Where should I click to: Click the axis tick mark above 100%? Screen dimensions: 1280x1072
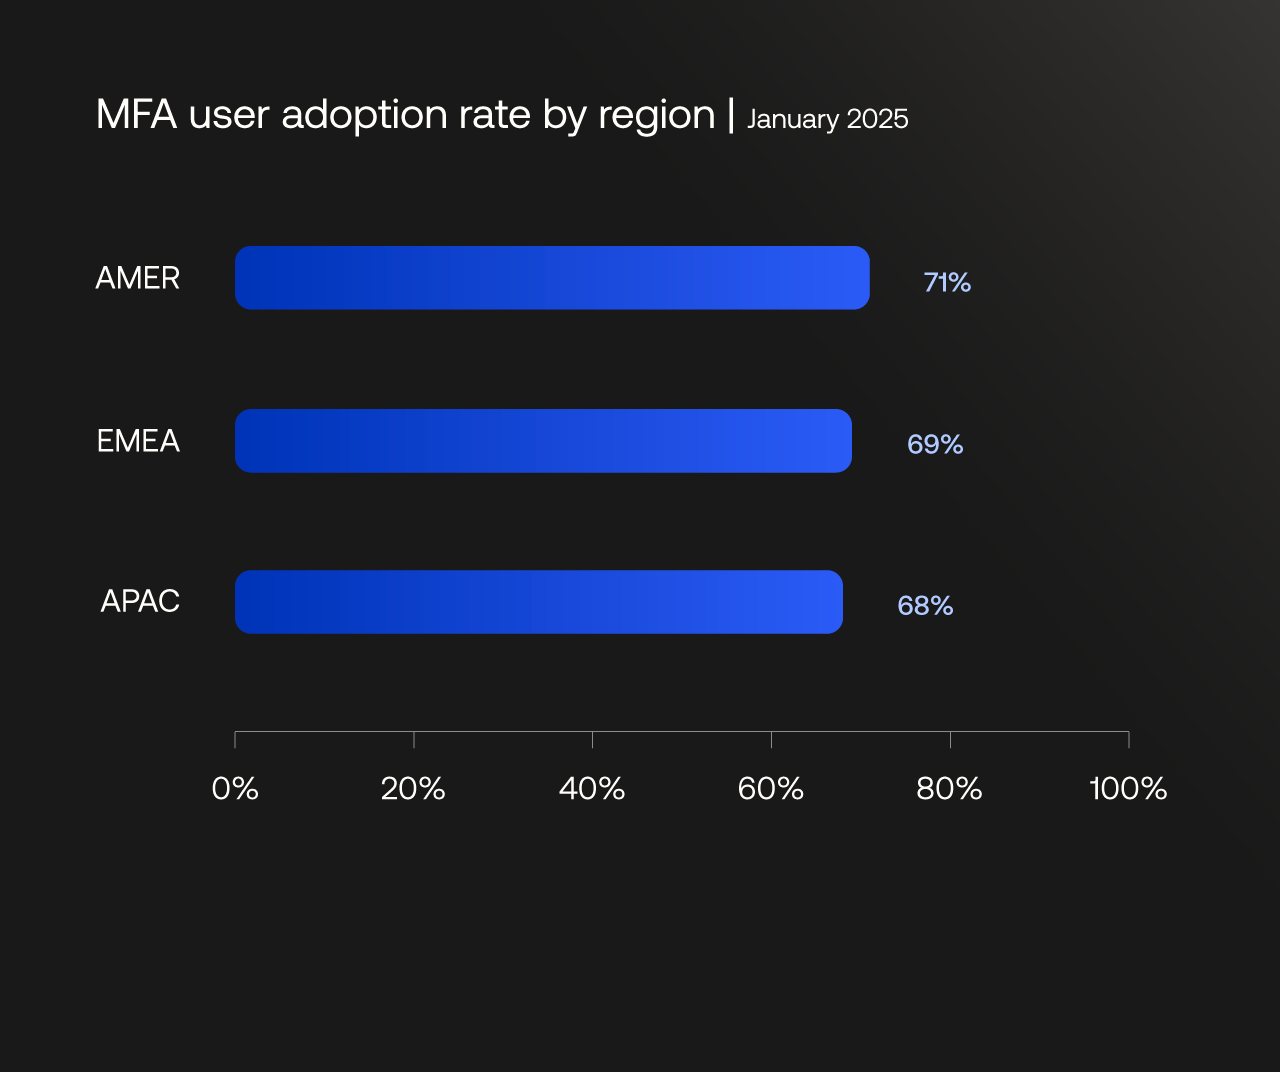tap(1129, 740)
